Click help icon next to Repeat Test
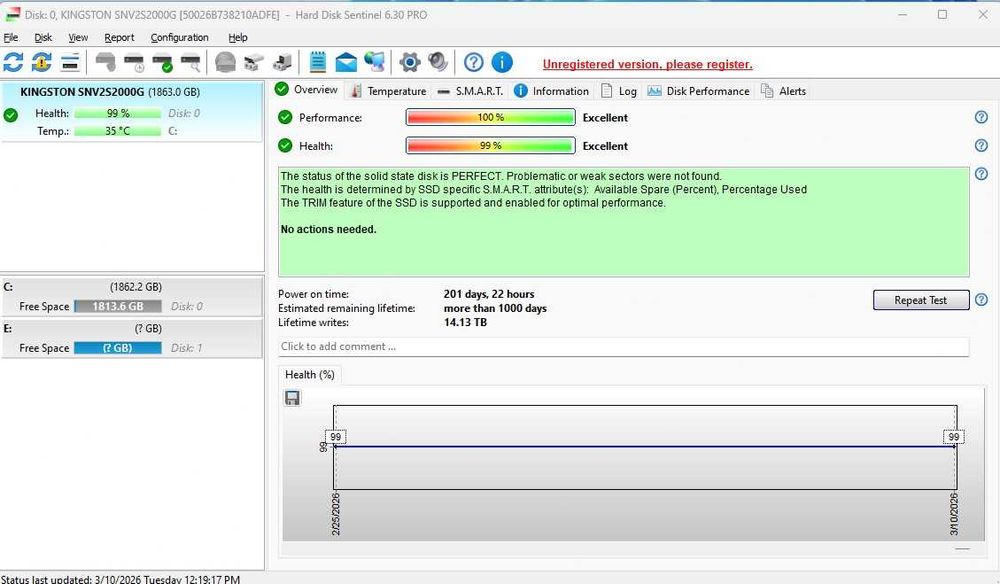1000x584 pixels. pyautogui.click(x=982, y=300)
